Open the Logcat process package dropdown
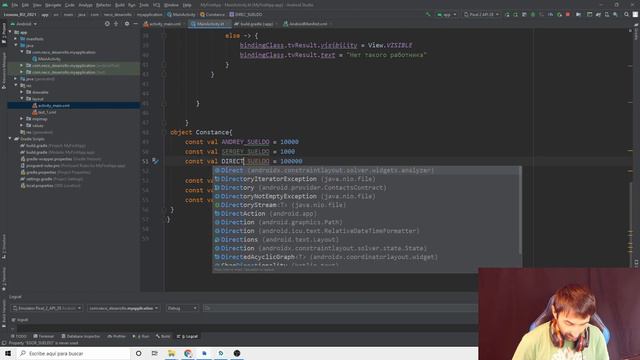 pos(124,308)
